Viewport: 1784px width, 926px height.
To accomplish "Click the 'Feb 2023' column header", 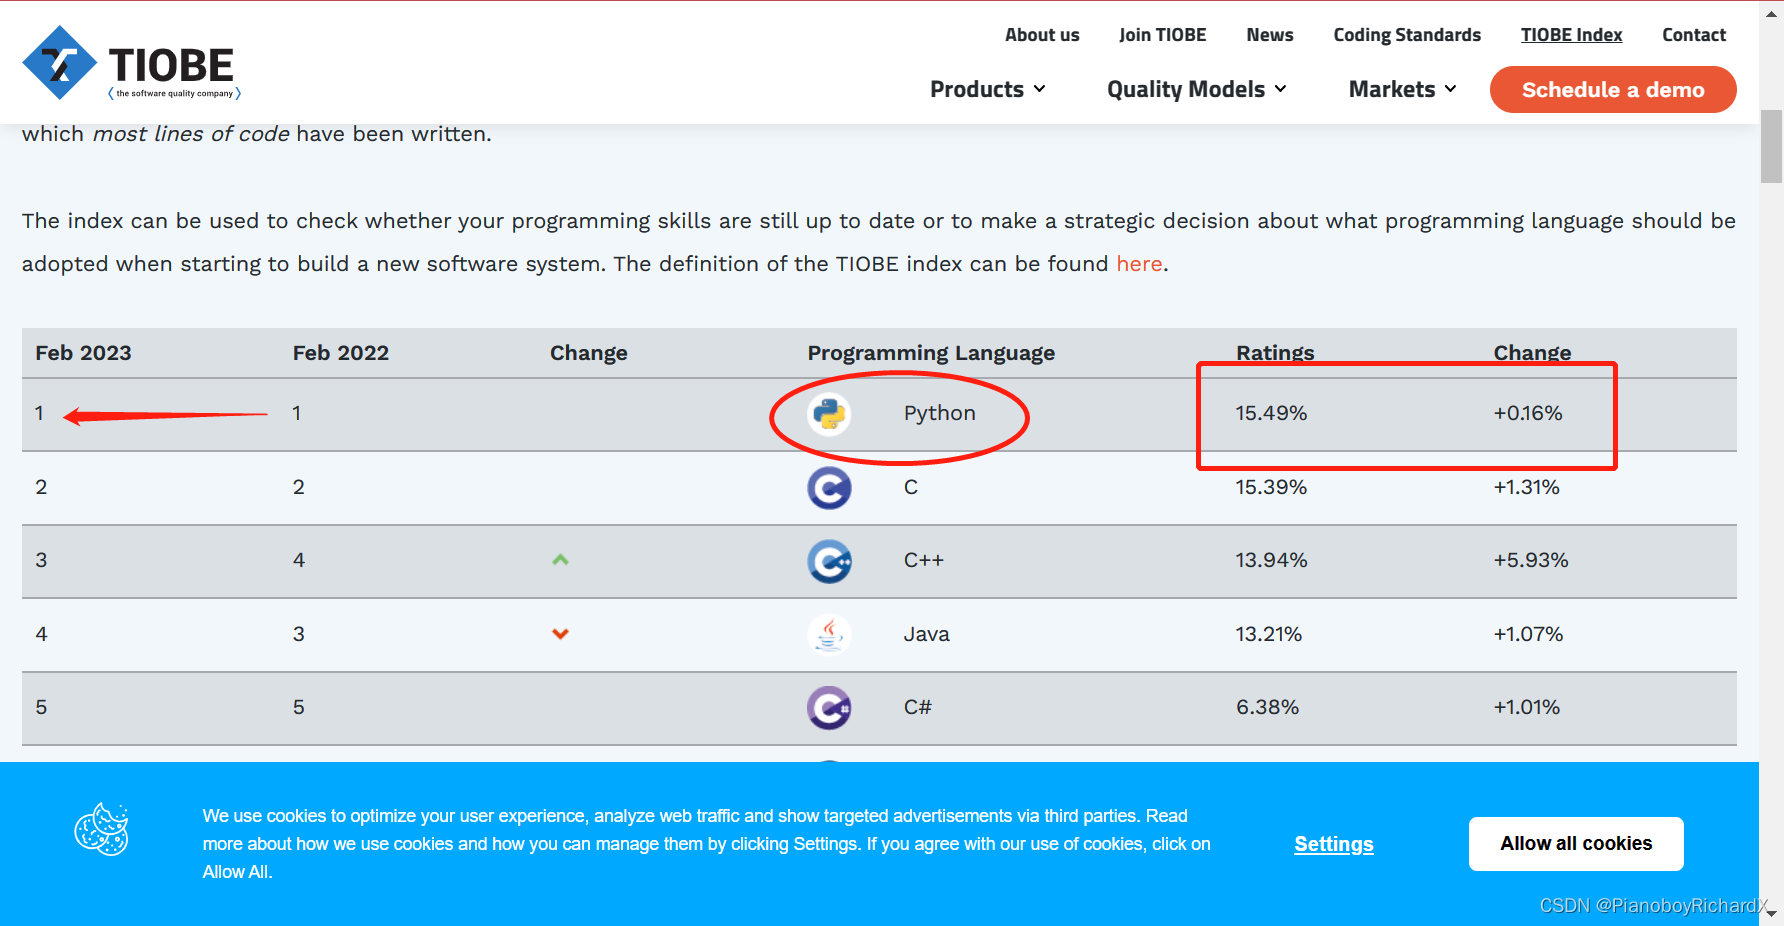I will (84, 353).
